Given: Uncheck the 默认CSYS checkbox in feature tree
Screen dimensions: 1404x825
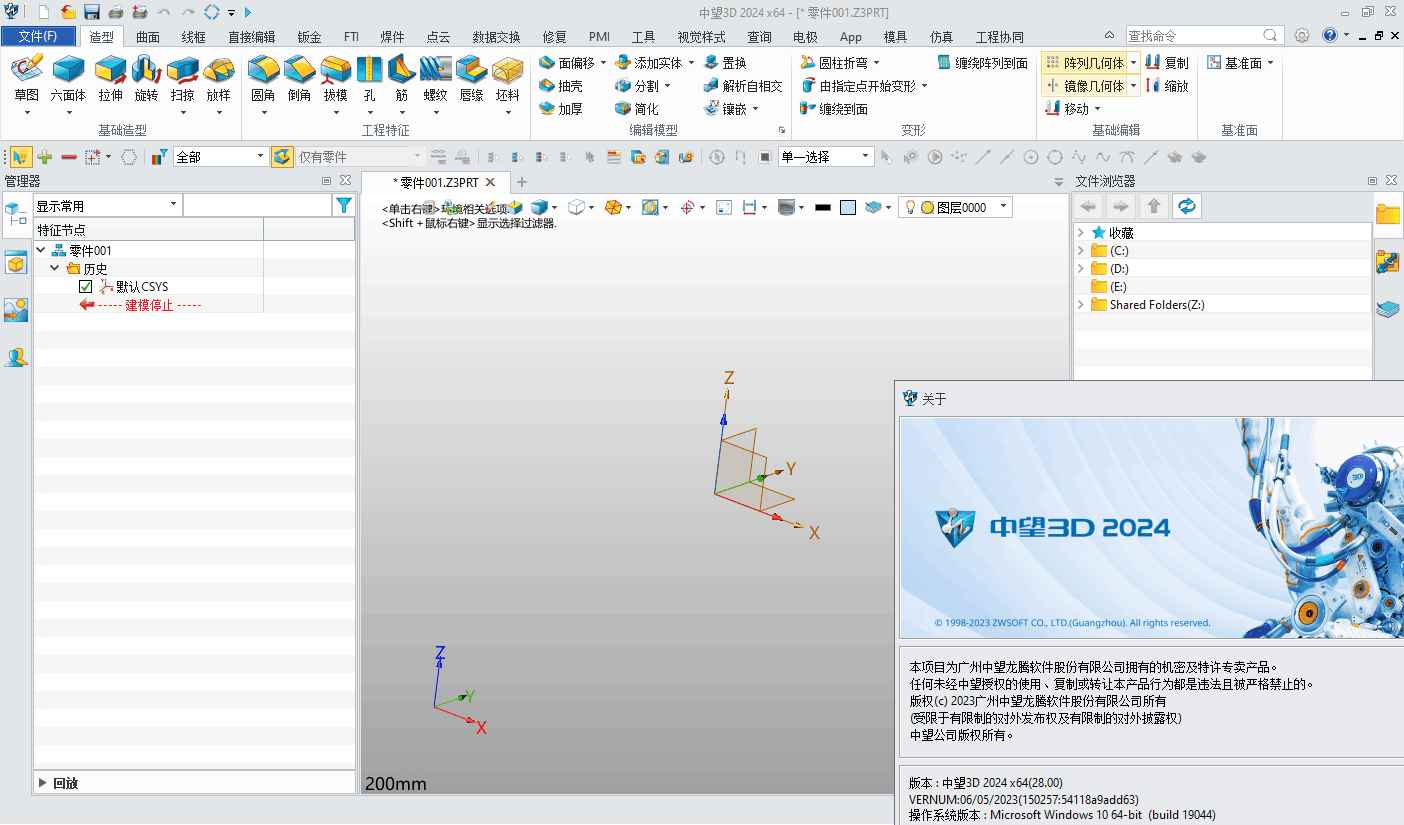Looking at the screenshot, I should [85, 286].
